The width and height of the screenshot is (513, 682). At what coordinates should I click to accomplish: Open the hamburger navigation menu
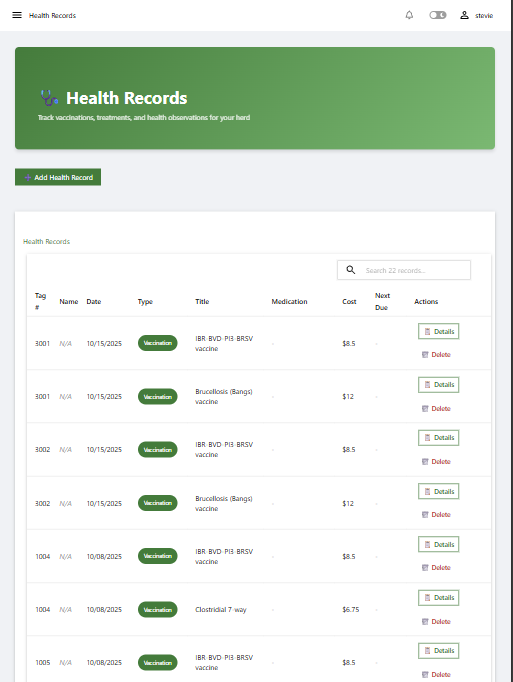coord(17,15)
